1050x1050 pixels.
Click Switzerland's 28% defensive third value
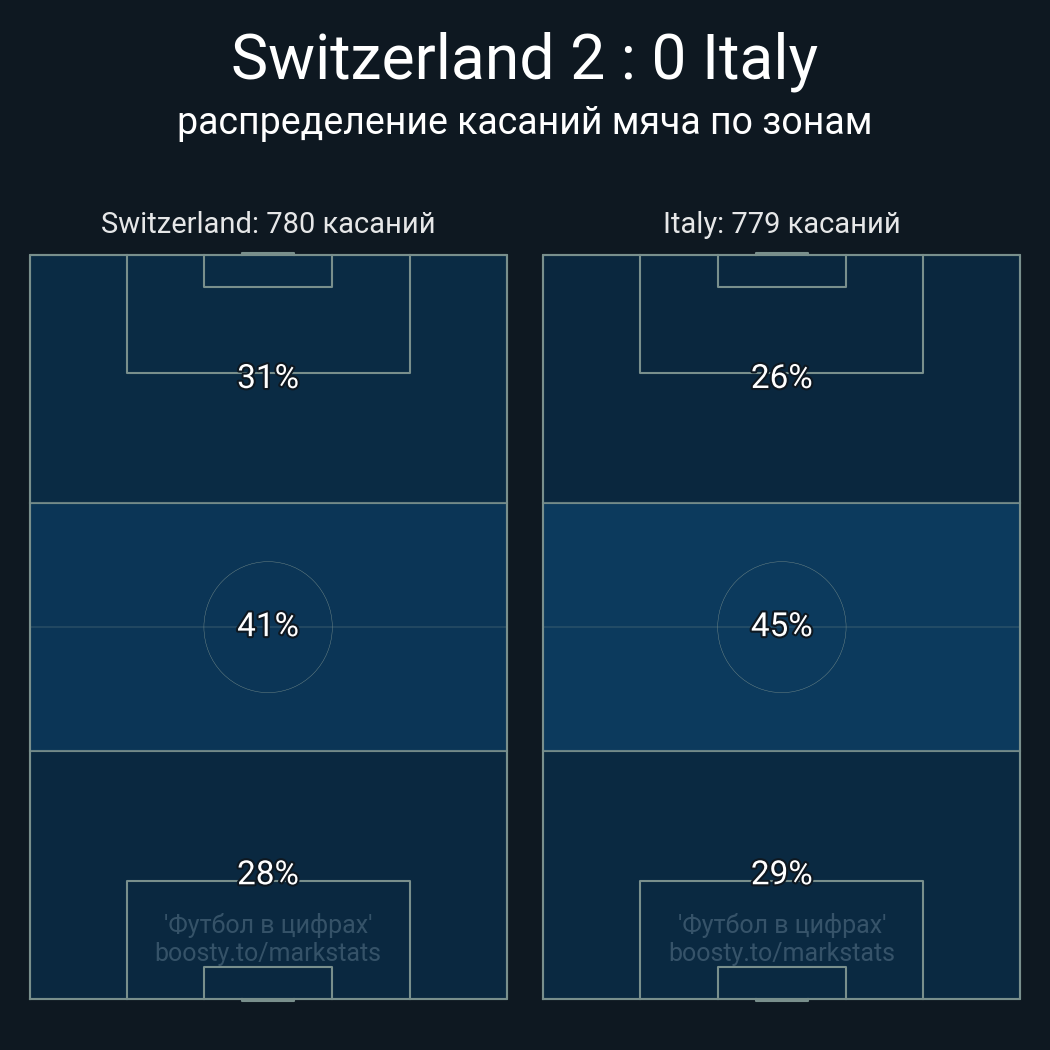(x=268, y=874)
